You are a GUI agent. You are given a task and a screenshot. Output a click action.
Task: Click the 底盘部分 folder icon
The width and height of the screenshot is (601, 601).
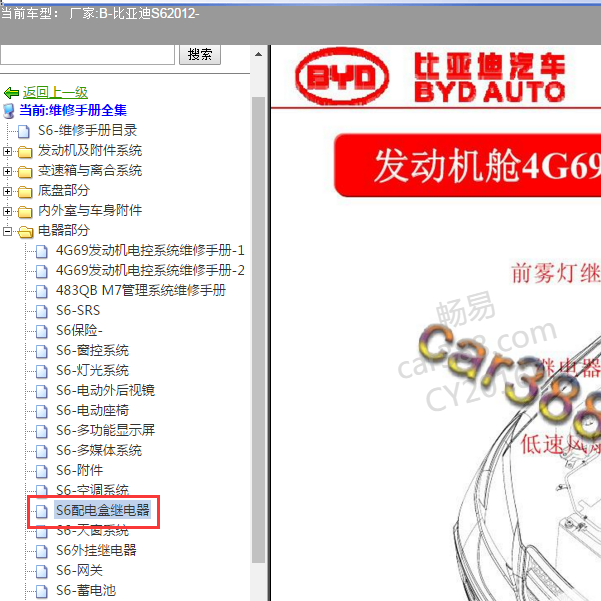[25, 192]
